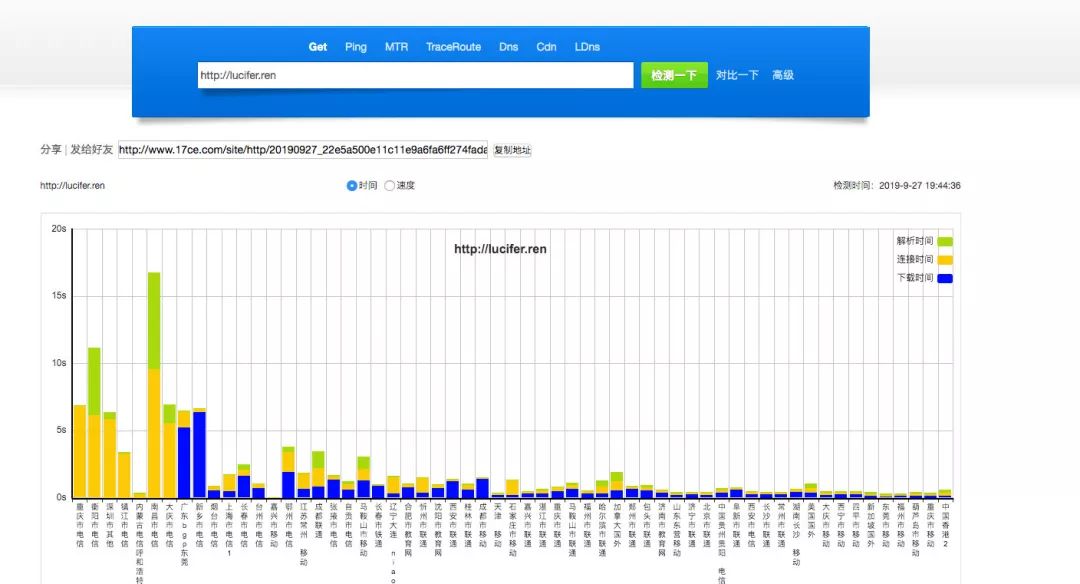Click the 鄂州市电信 bar
Screen dimensions: 1080x584
[x=289, y=472]
